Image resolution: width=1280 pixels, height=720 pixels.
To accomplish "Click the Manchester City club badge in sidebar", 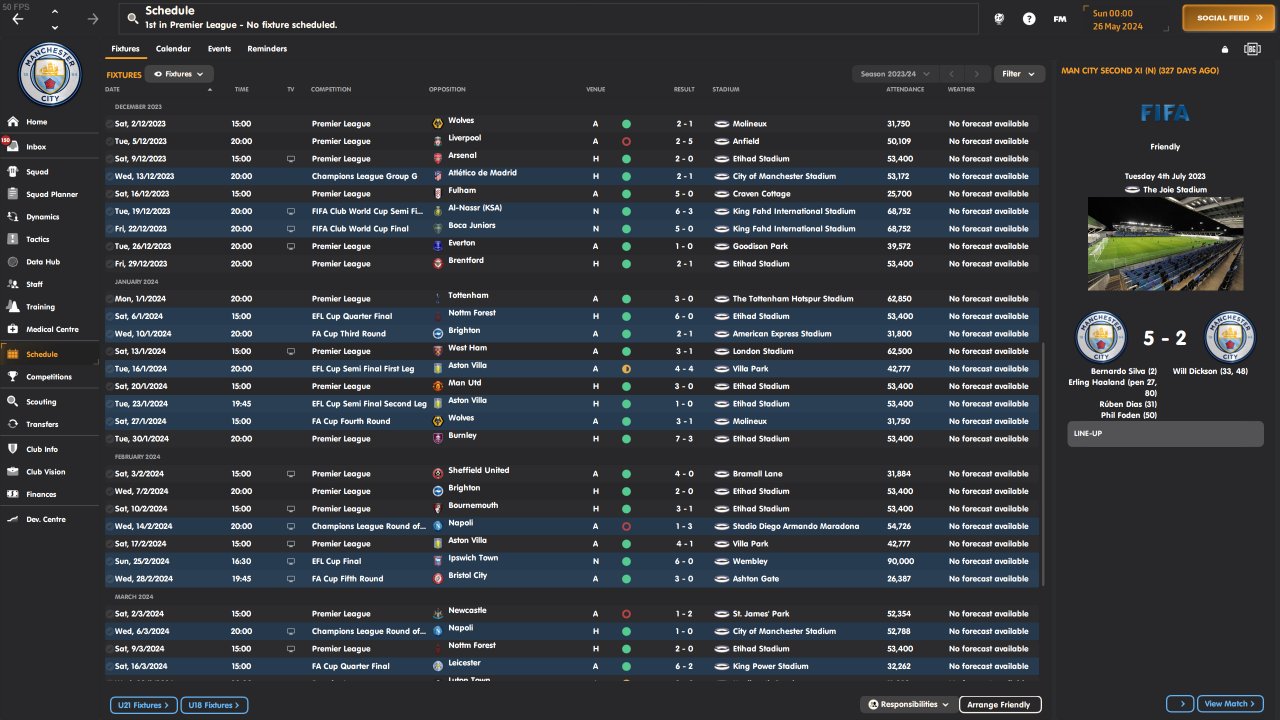I will coord(49,75).
